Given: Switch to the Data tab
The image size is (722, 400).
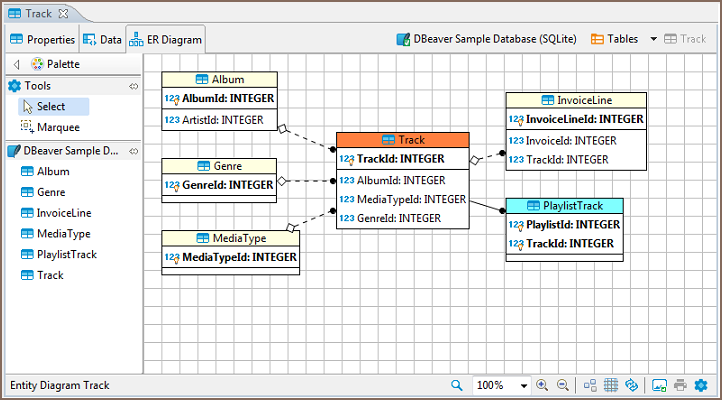Looking at the screenshot, I should (x=103, y=40).
